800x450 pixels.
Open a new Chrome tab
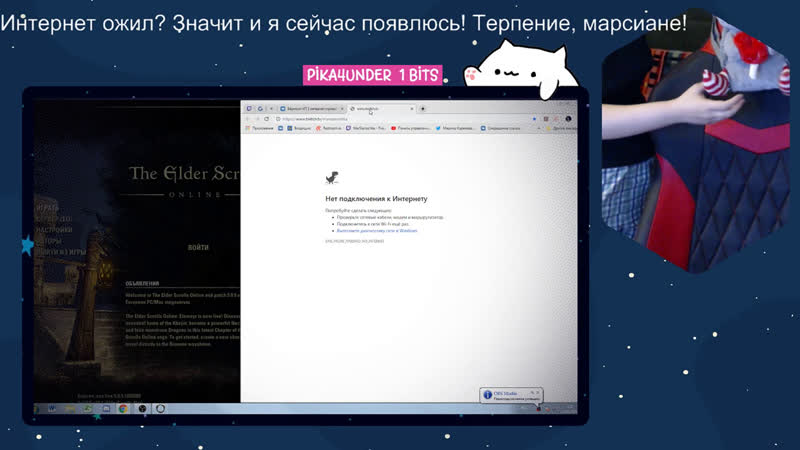coord(422,109)
